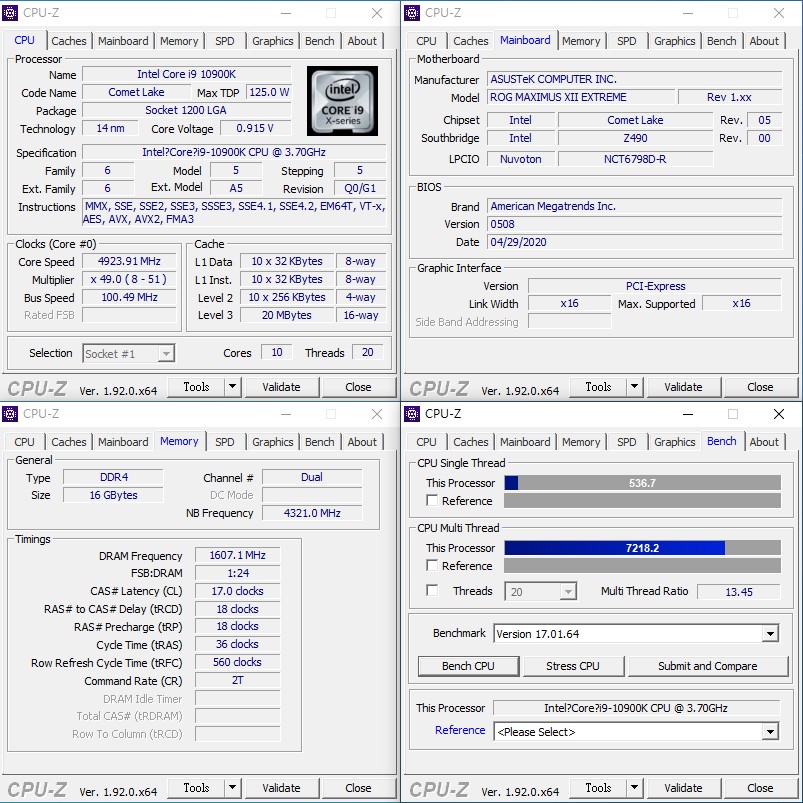This screenshot has width=803, height=803.
Task: Click the Close button in the Memory tab window
Action: 358,788
